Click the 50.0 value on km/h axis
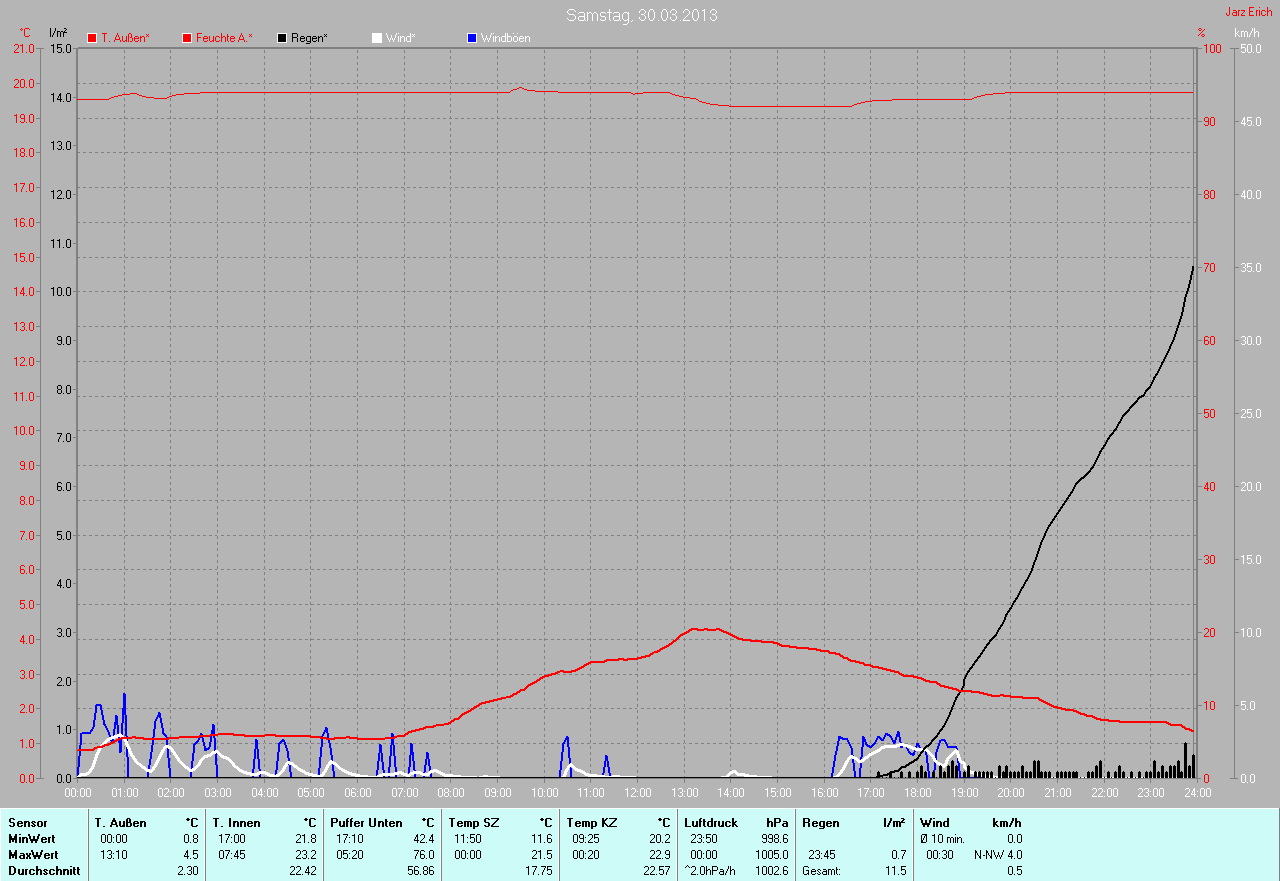The height and width of the screenshot is (881, 1280). [x=1249, y=49]
